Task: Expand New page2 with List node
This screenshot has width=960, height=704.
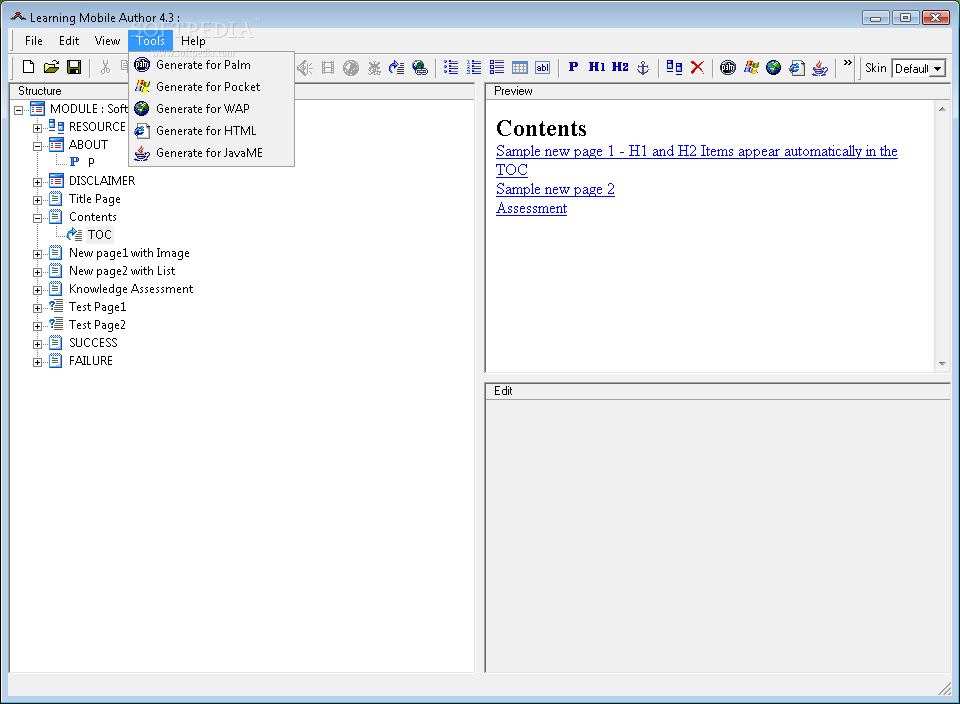Action: 37,272
